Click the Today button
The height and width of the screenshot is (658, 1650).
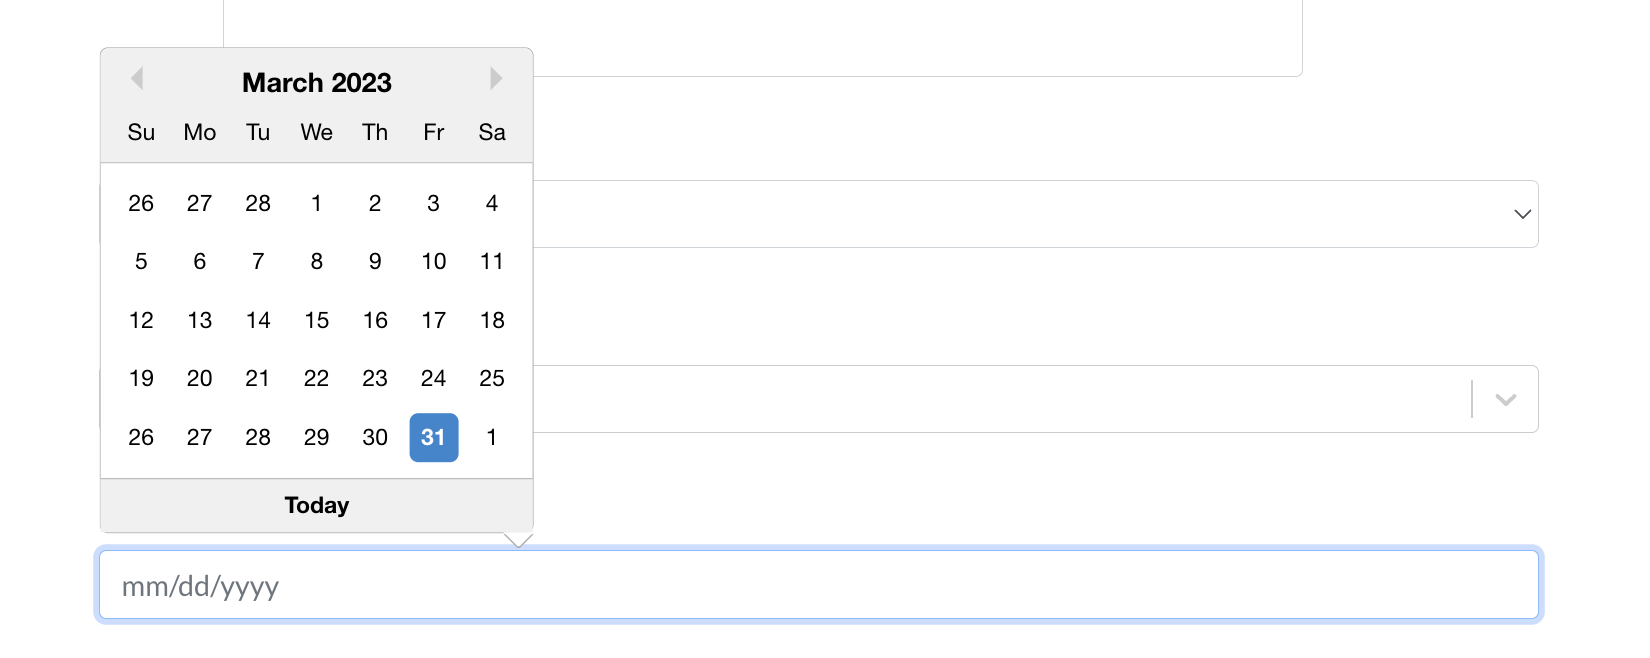[x=317, y=505]
